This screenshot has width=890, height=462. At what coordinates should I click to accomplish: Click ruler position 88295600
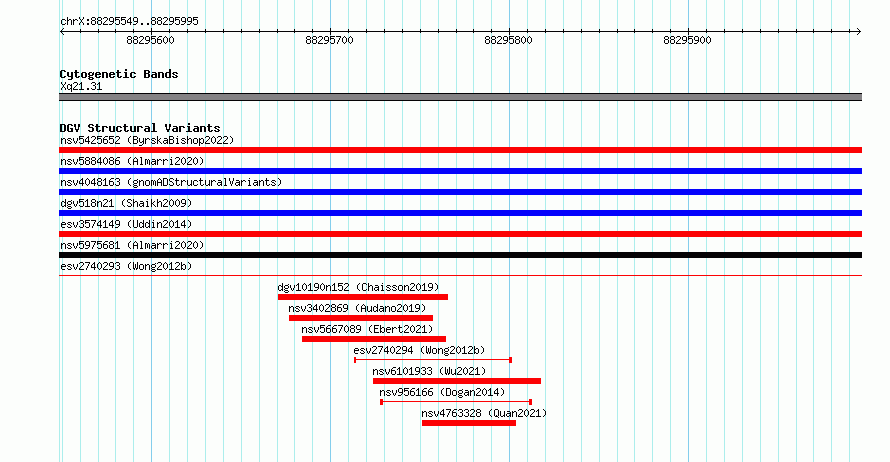point(150,40)
